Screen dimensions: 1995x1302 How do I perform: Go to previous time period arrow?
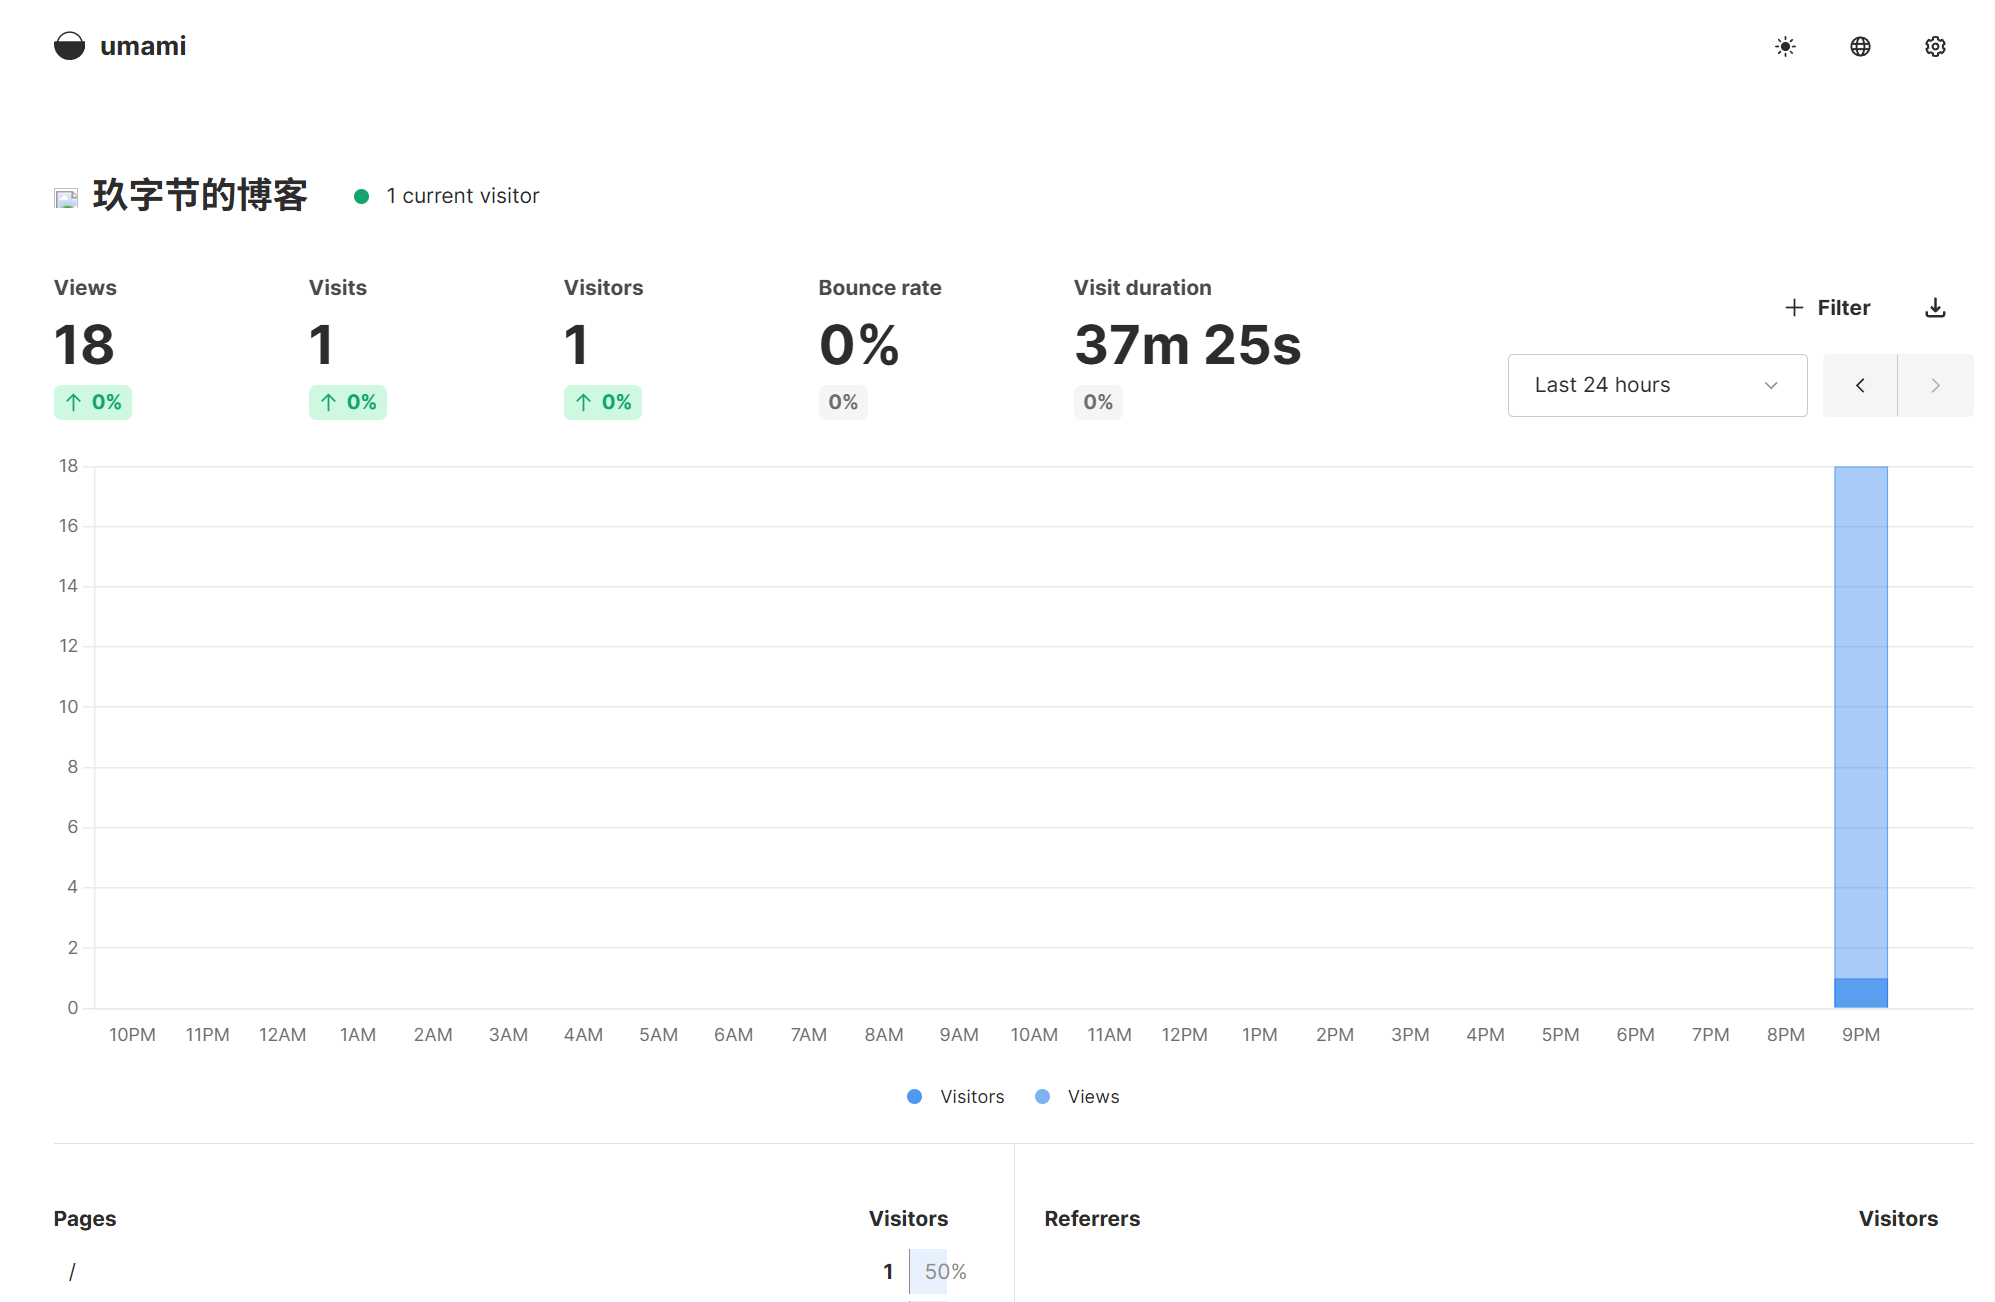pyautogui.click(x=1860, y=386)
